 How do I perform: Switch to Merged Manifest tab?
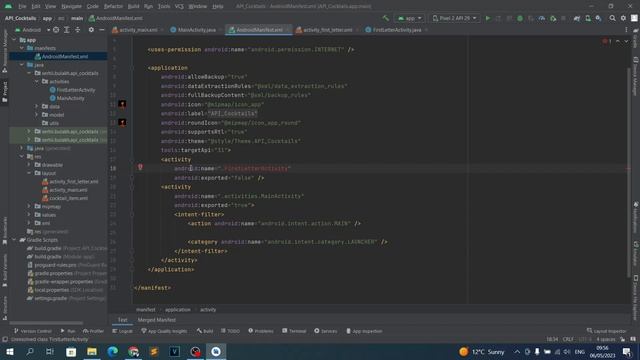[x=157, y=320]
